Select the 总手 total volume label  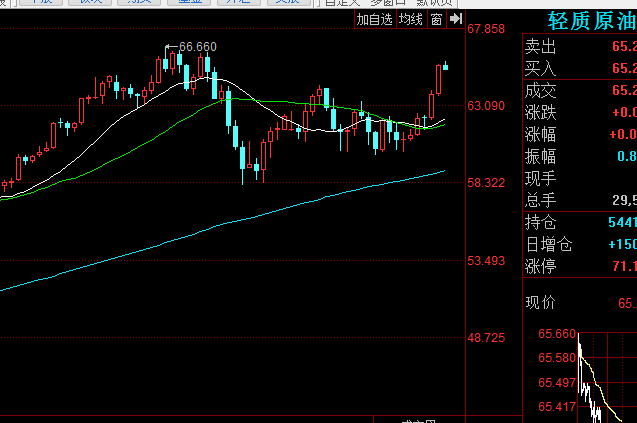coord(540,200)
